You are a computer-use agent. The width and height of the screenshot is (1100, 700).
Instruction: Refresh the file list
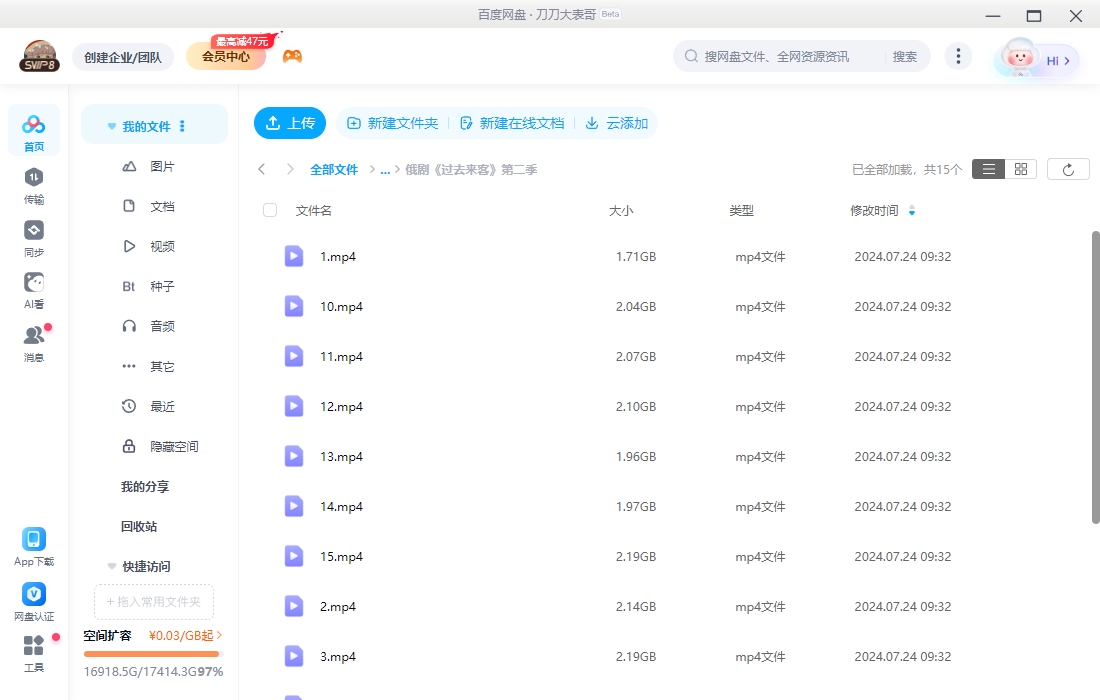(1068, 168)
